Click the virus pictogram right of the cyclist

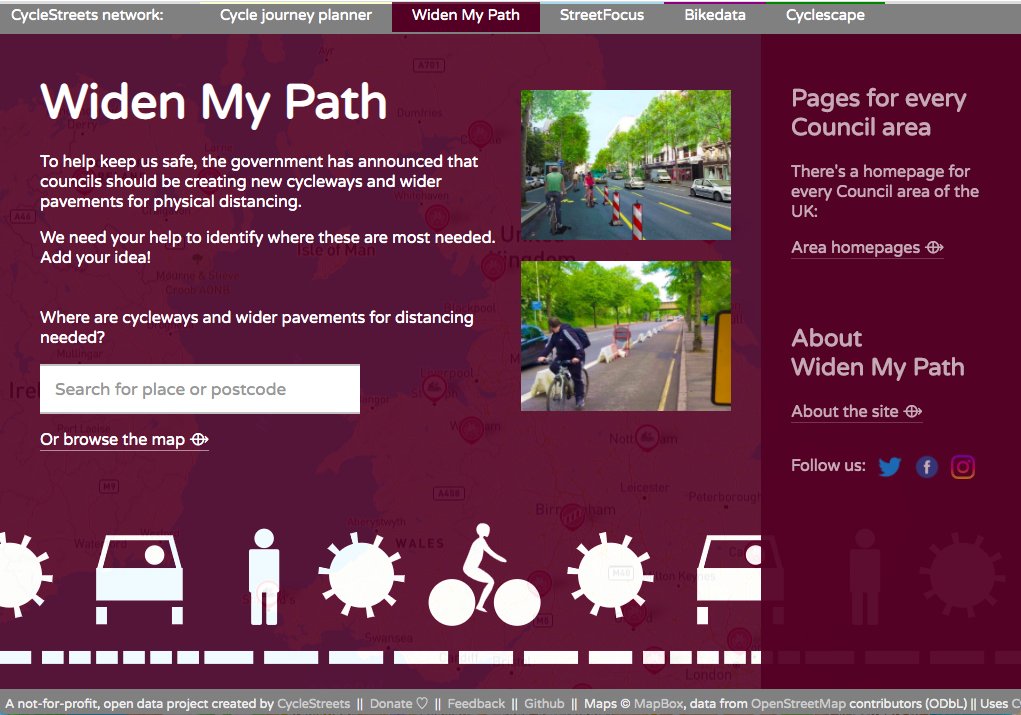click(x=610, y=575)
